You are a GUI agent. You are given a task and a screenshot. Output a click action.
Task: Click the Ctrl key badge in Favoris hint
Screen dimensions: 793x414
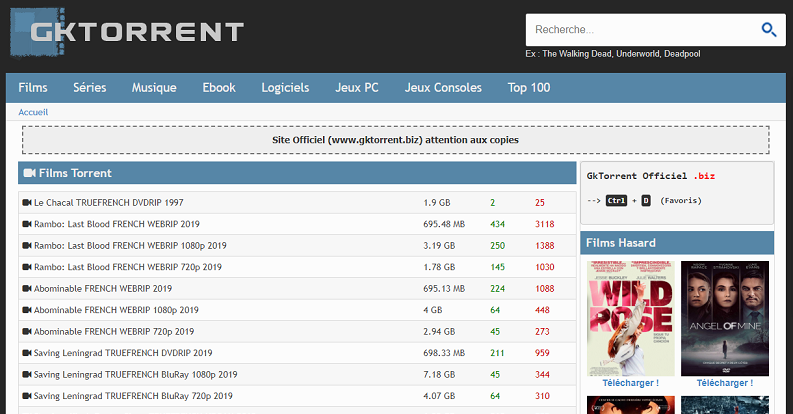(x=616, y=201)
